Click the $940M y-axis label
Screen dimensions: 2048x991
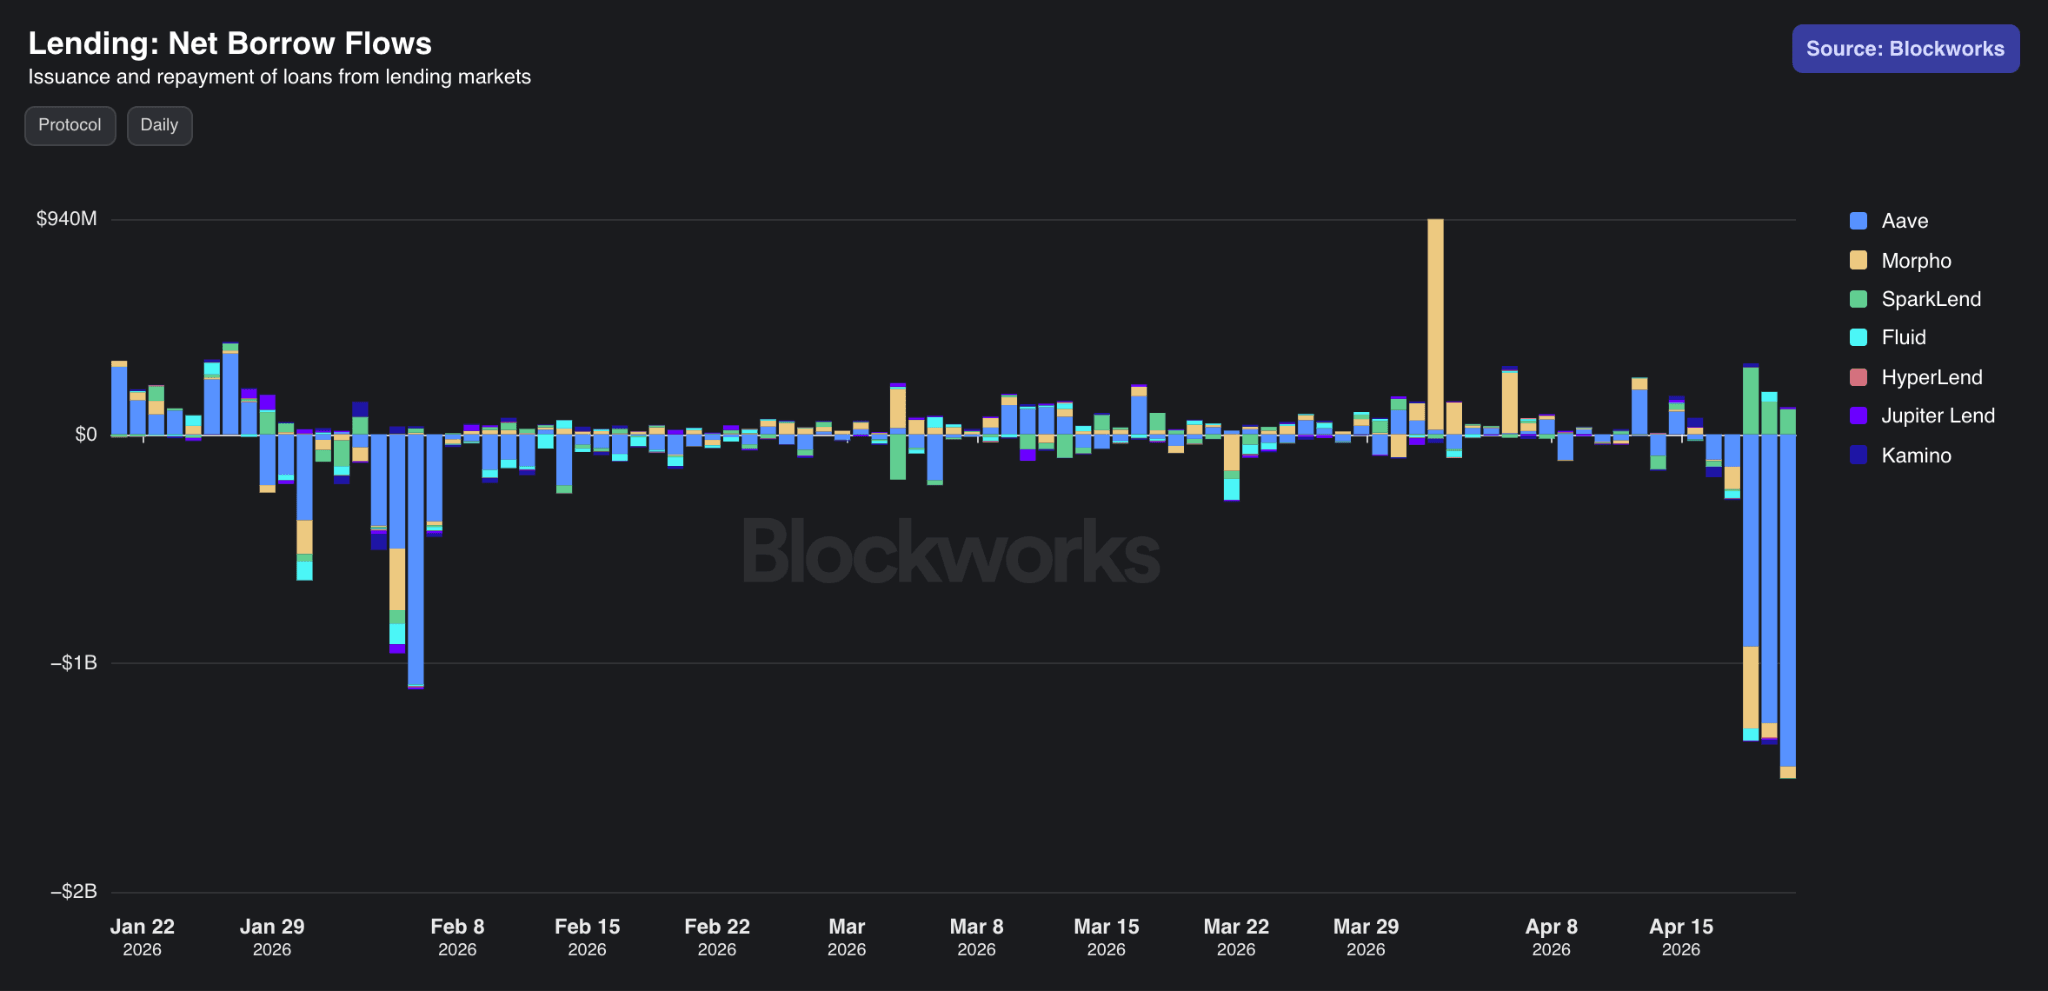[x=66, y=219]
